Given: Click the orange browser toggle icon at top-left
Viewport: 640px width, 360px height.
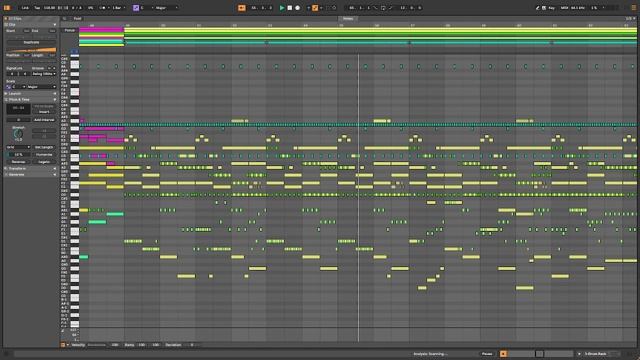Looking at the screenshot, I should pyautogui.click(x=7, y=8).
